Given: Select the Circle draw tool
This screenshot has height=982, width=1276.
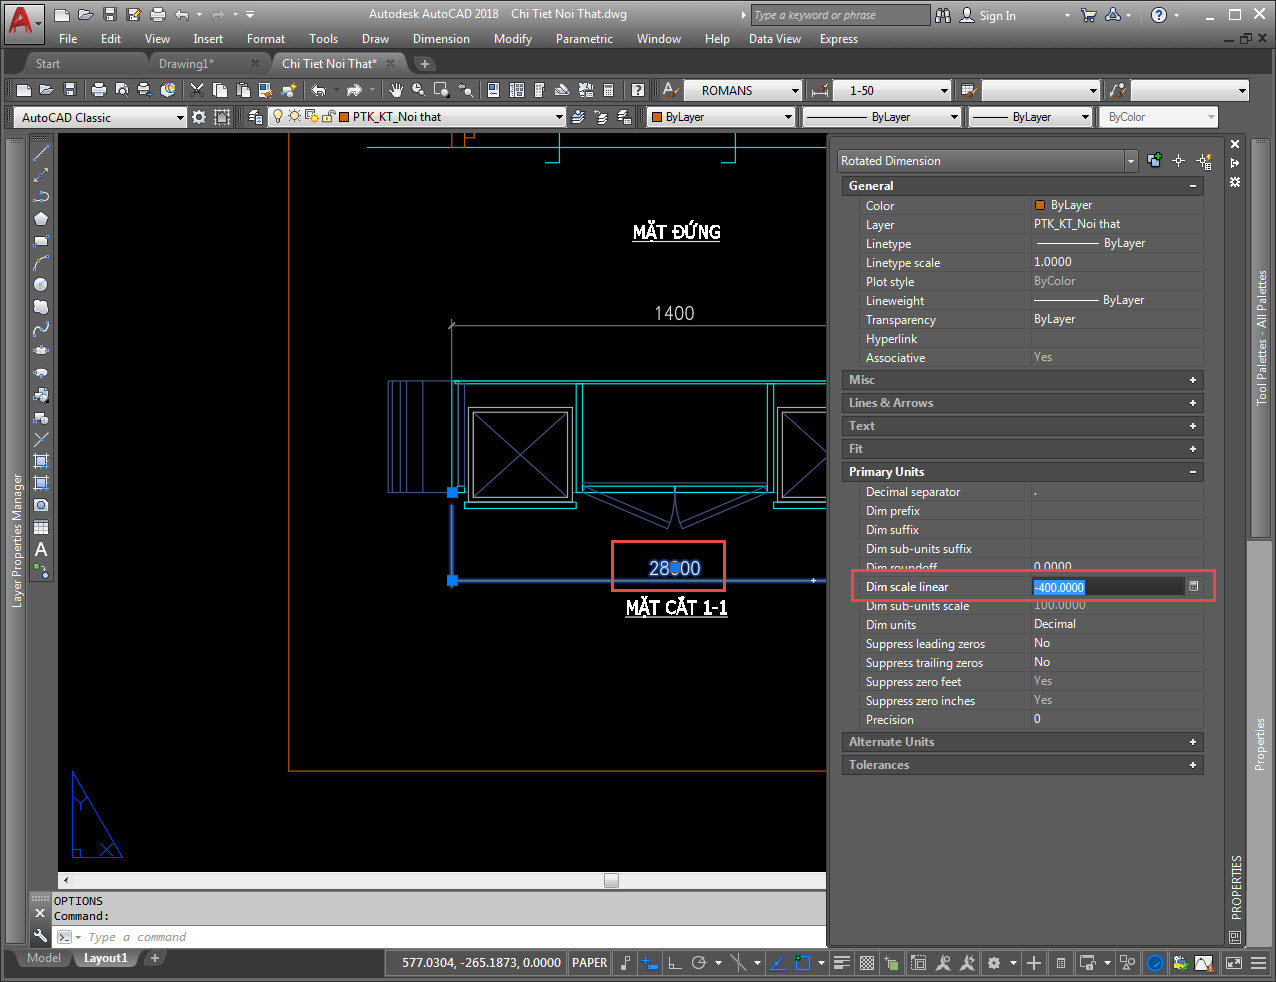Looking at the screenshot, I should pos(41,285).
